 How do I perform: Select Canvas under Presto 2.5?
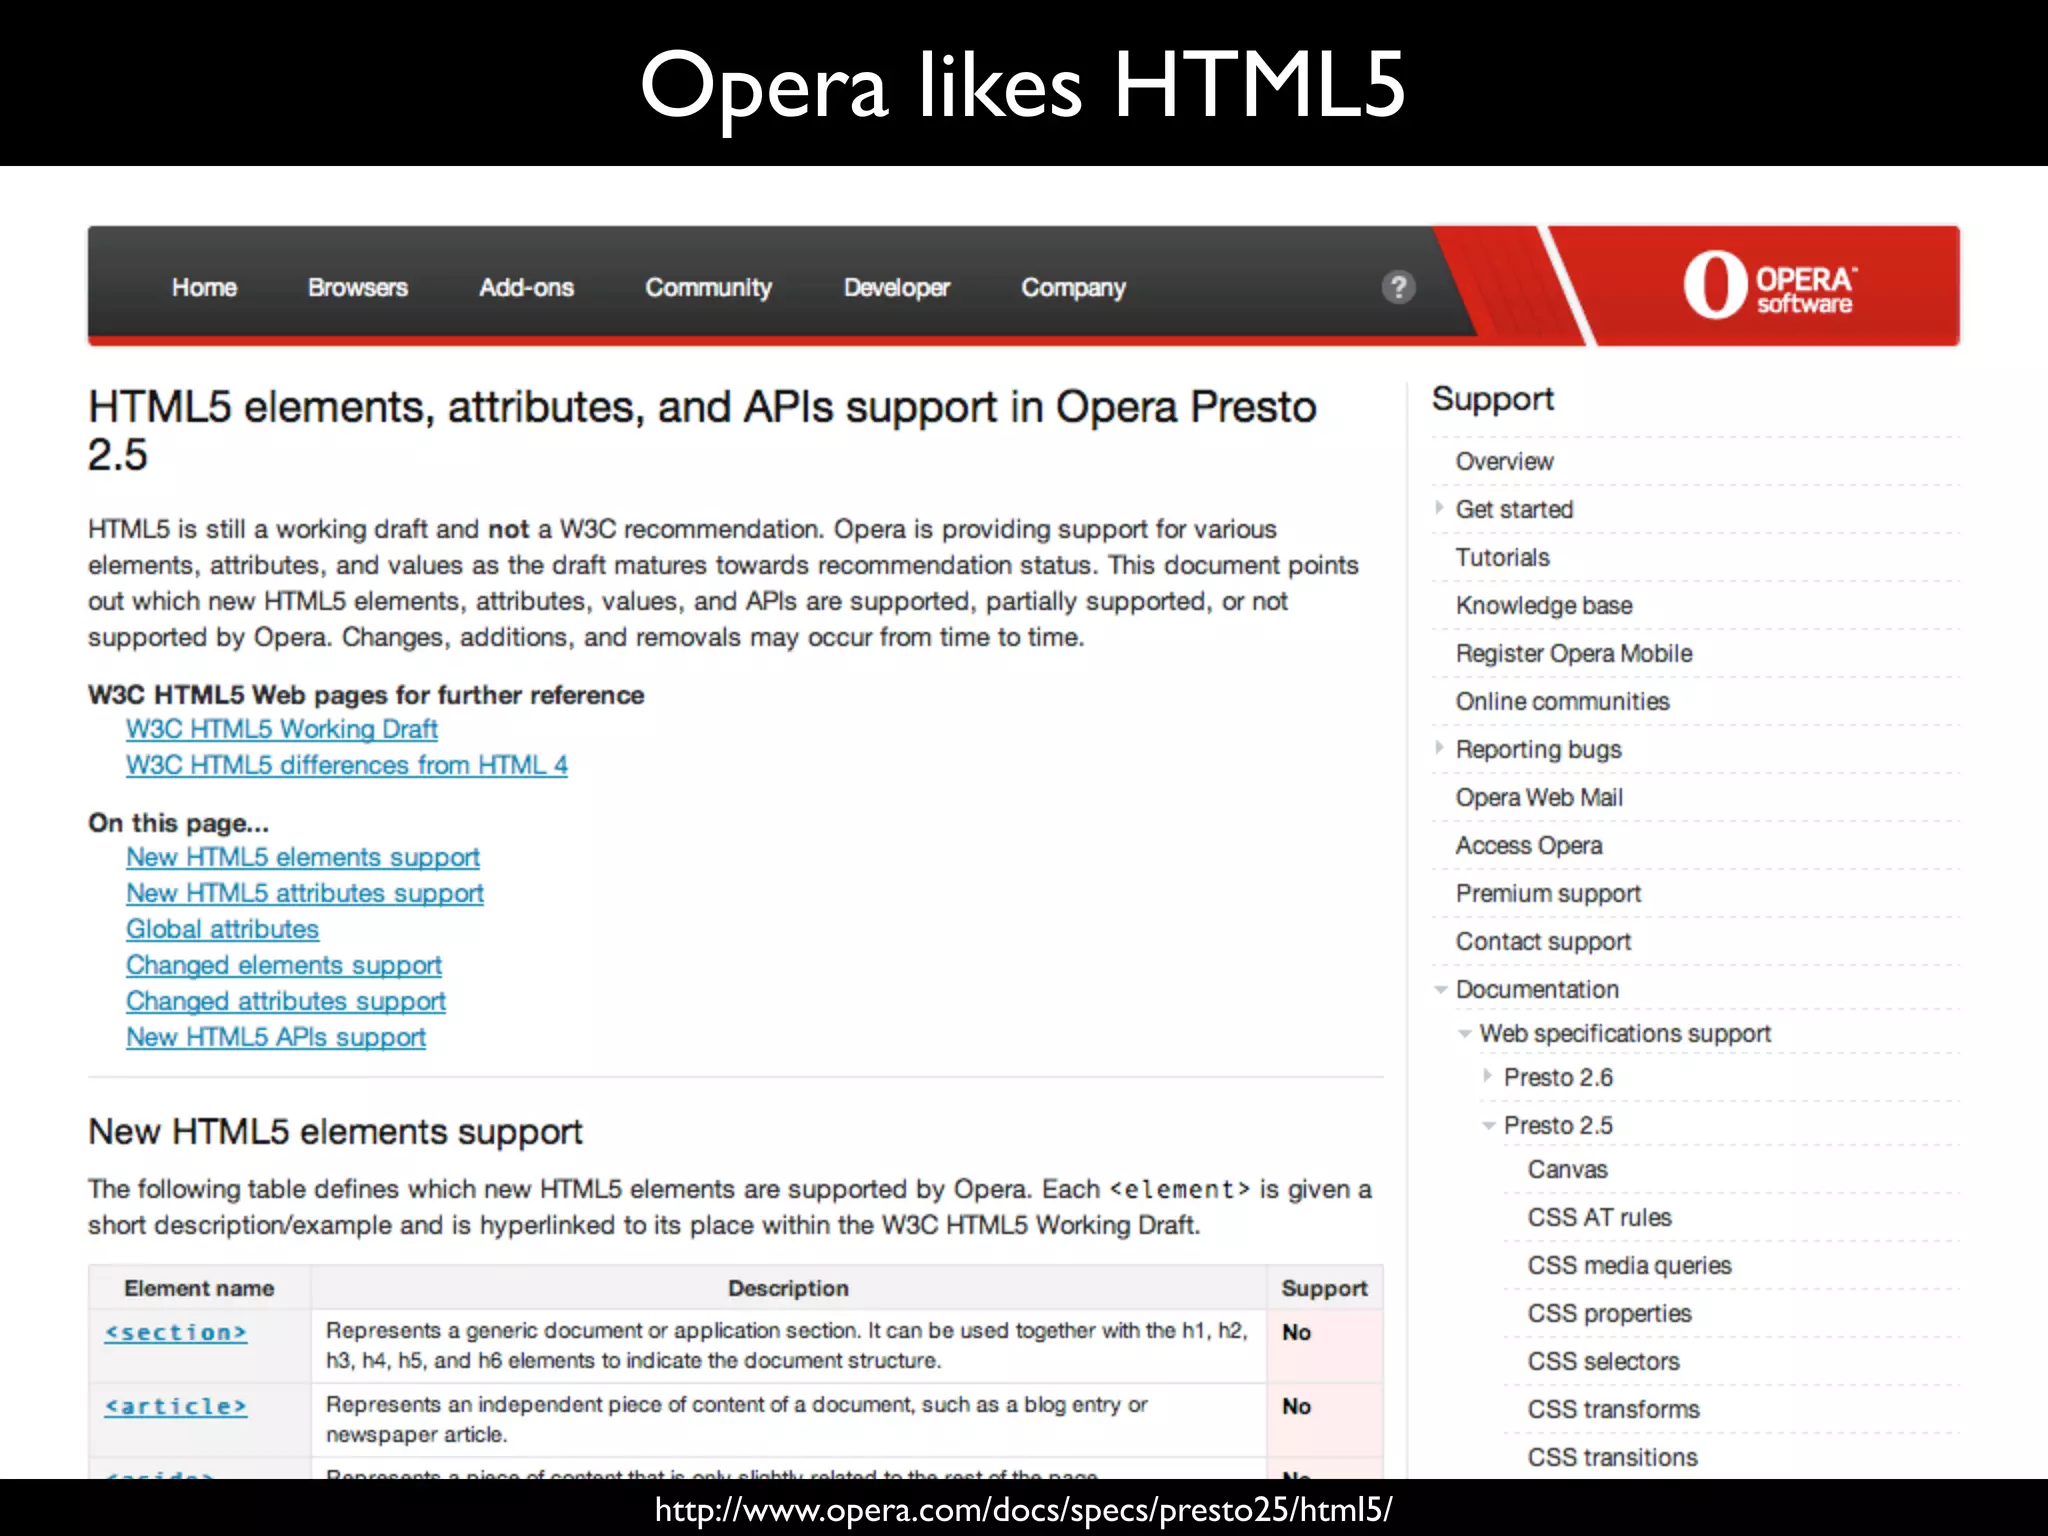[x=1567, y=1169]
